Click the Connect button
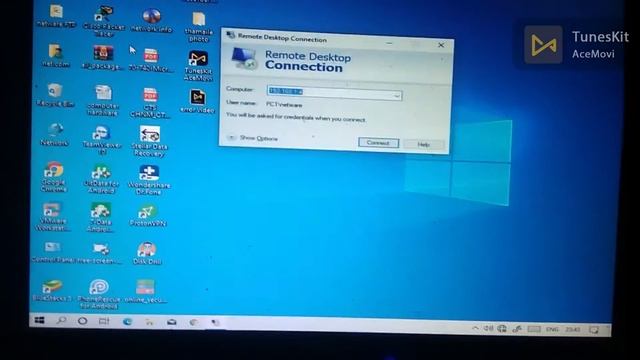The width and height of the screenshot is (640, 360). pyautogui.click(x=378, y=143)
